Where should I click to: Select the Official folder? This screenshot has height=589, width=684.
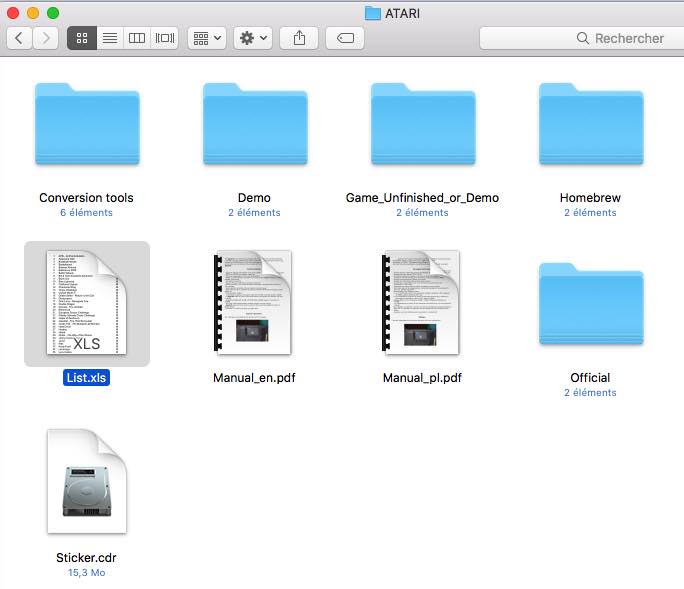coord(590,306)
